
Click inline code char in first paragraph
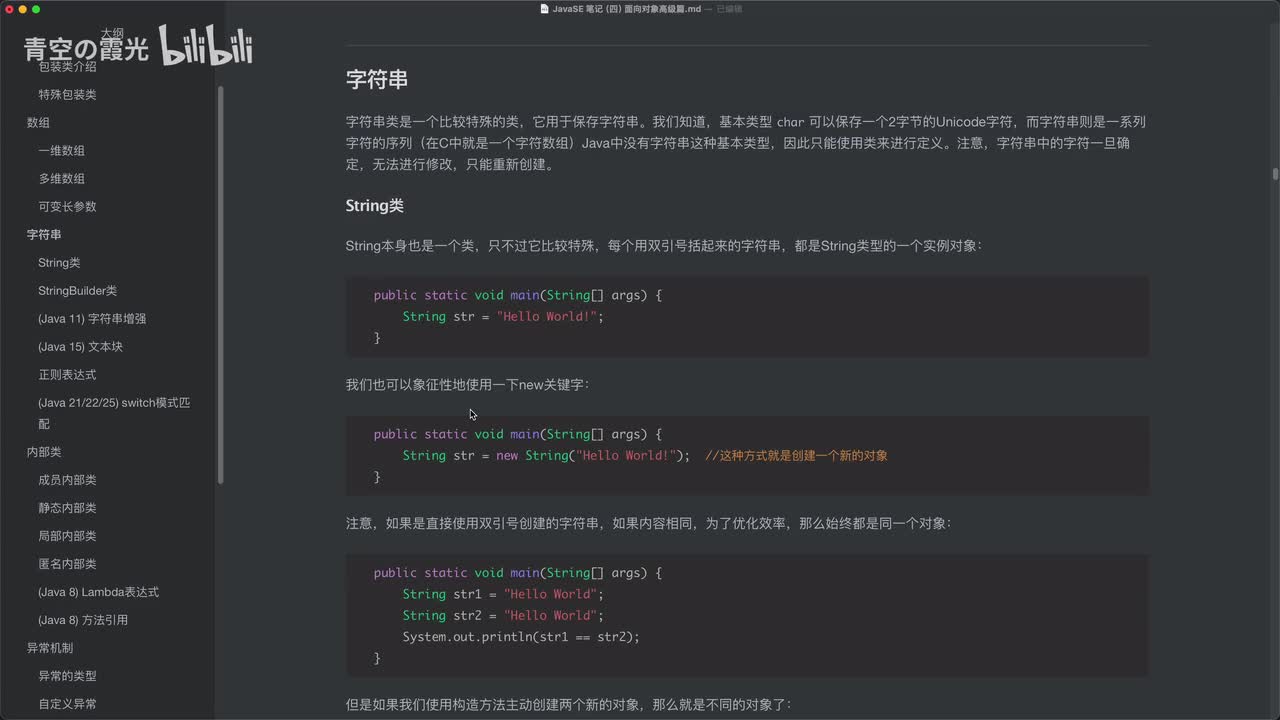[790, 122]
